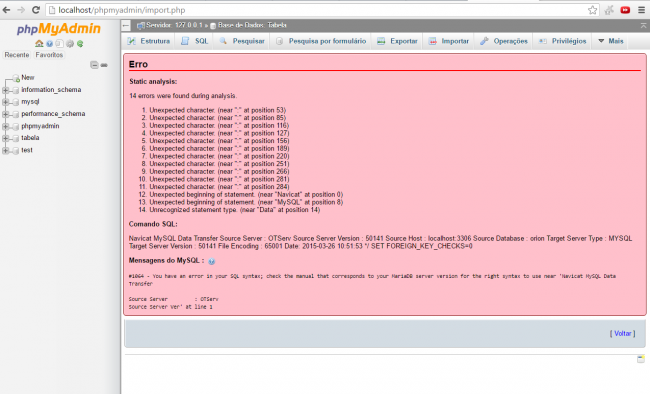
Task: Go back in browser history
Action: point(6,10)
